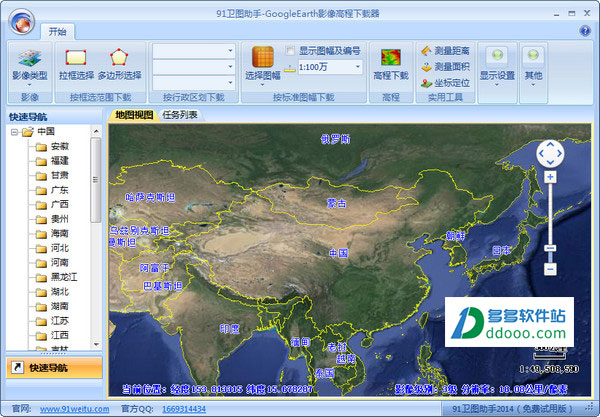This screenshot has width=600, height=417.
Task: Expand the arrow under 其他
Action: (533, 85)
